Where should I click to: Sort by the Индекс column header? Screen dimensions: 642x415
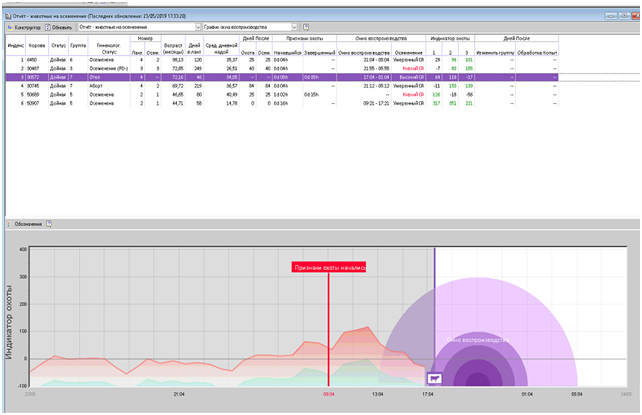pyautogui.click(x=16, y=45)
